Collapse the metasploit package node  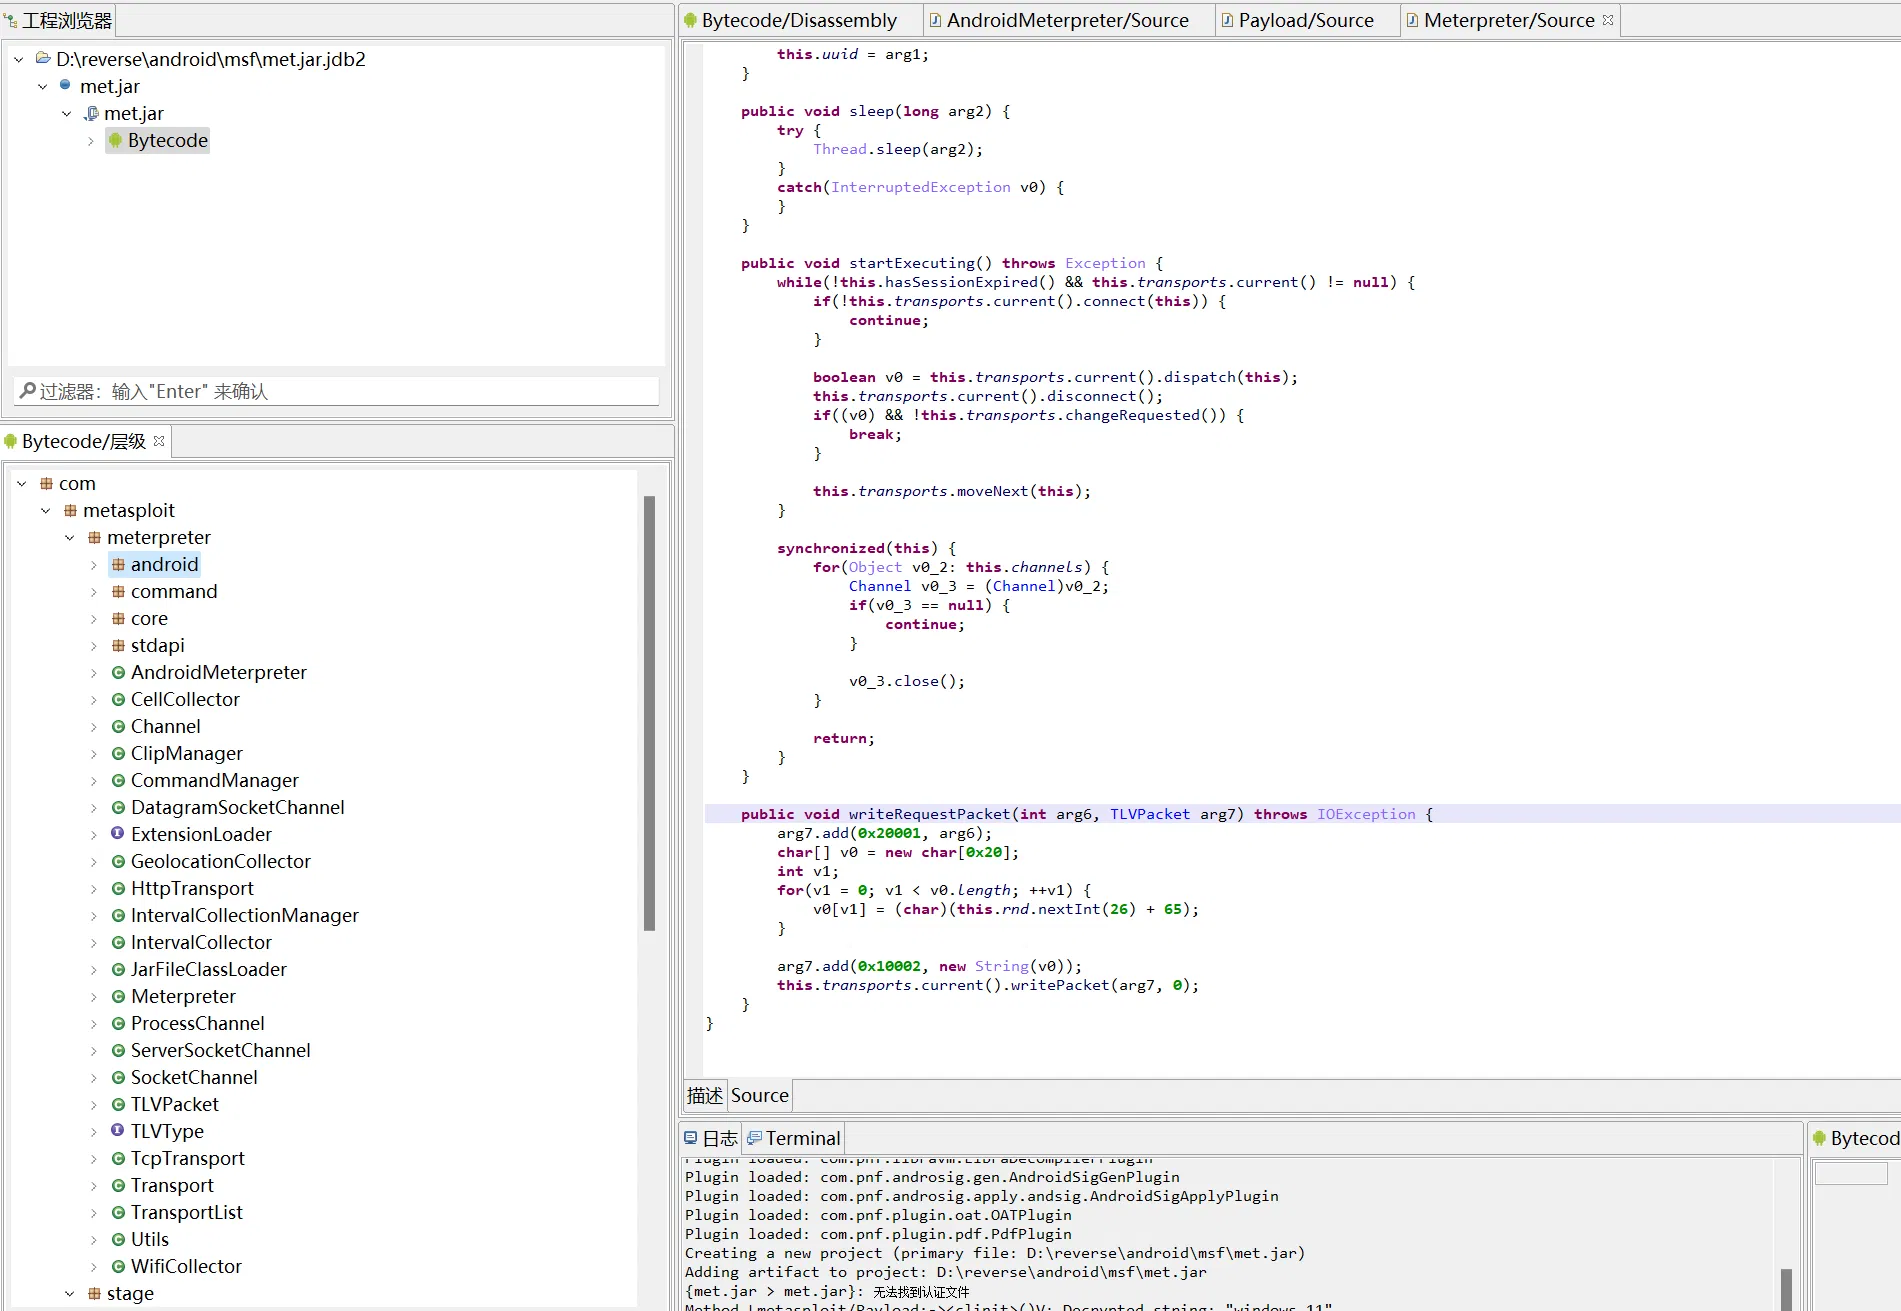46,511
